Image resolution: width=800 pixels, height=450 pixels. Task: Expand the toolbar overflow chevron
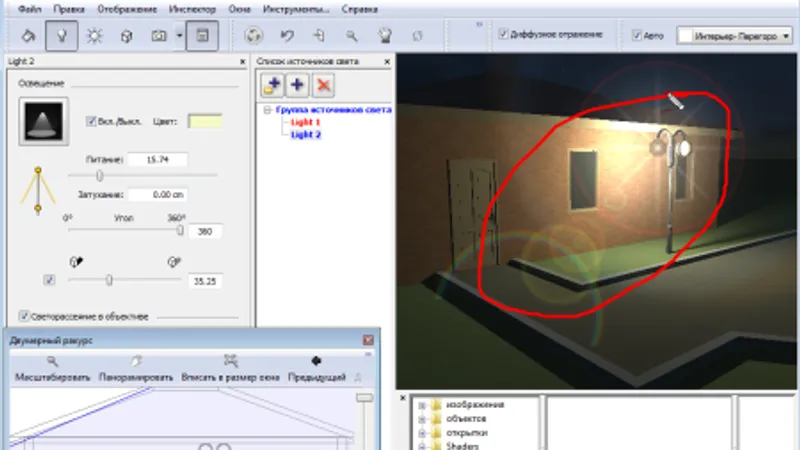[479, 24]
